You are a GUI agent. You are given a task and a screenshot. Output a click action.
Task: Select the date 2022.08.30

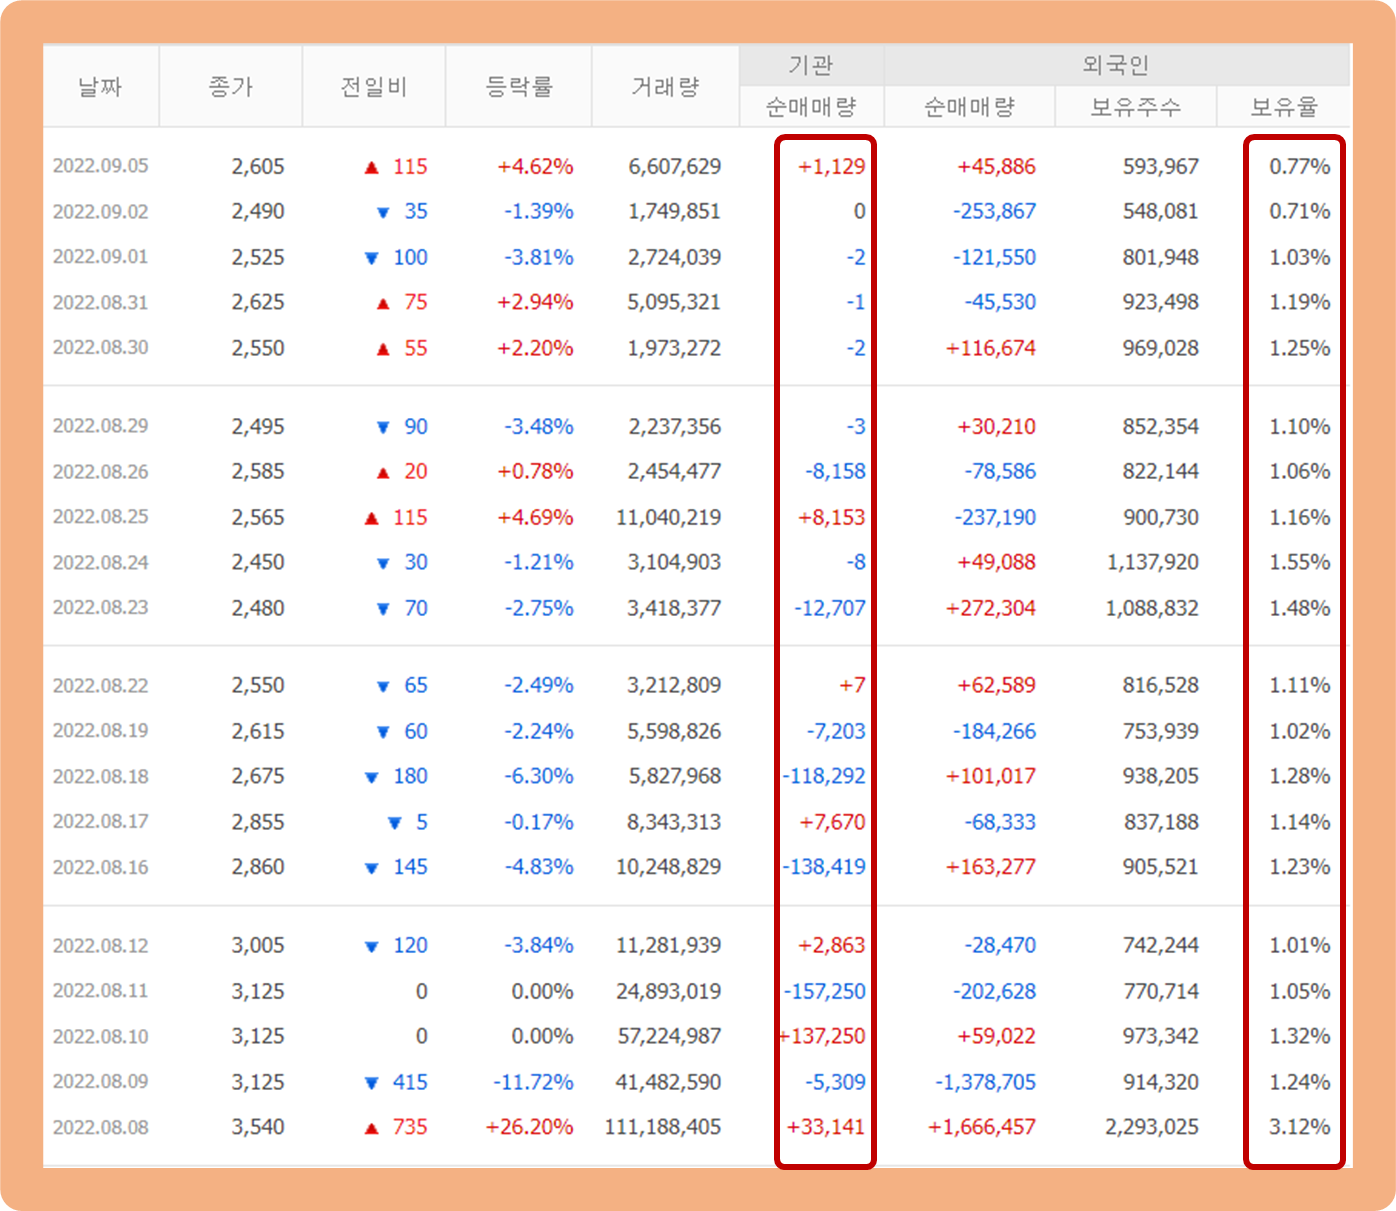(x=100, y=347)
